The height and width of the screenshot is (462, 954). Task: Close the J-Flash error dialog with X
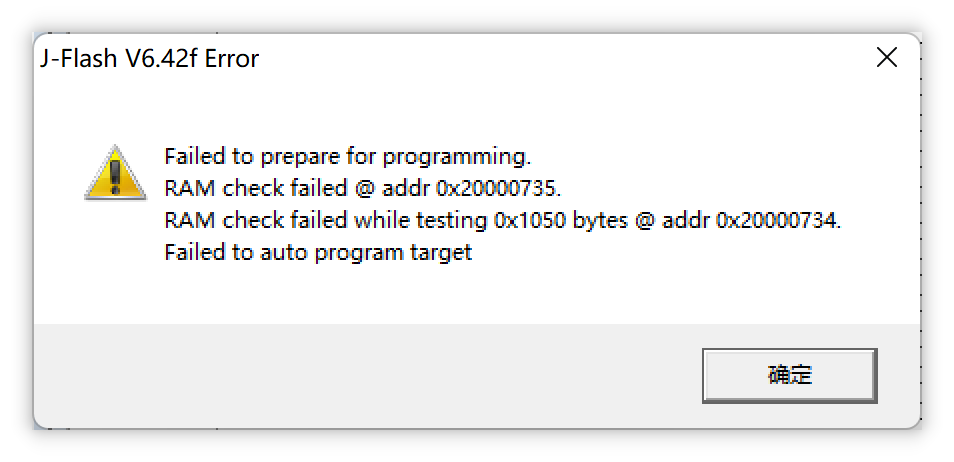pos(886,58)
